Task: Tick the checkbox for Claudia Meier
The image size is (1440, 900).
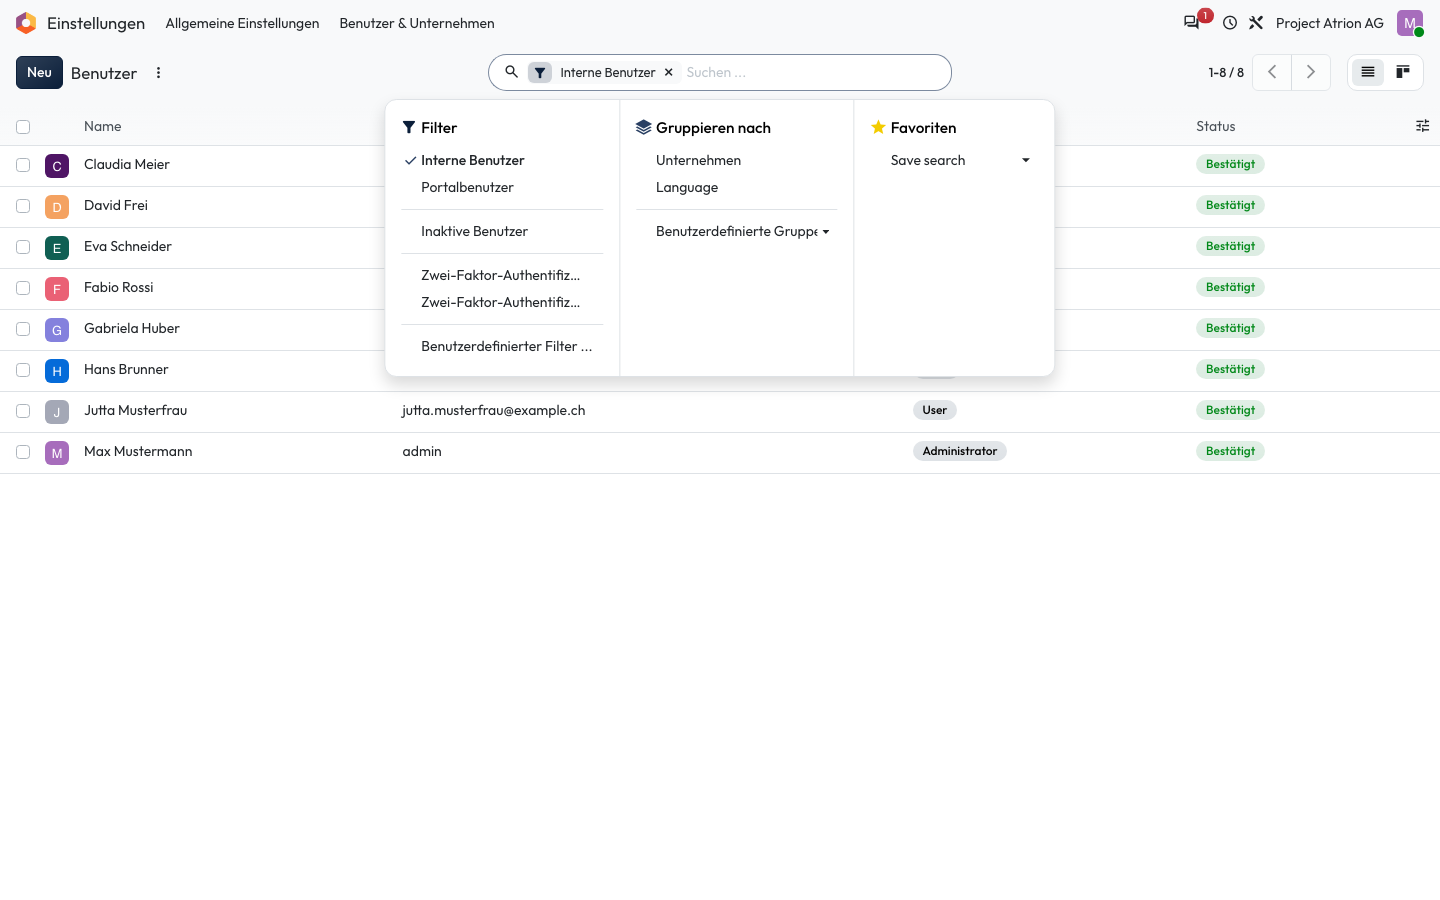Action: coord(23,165)
